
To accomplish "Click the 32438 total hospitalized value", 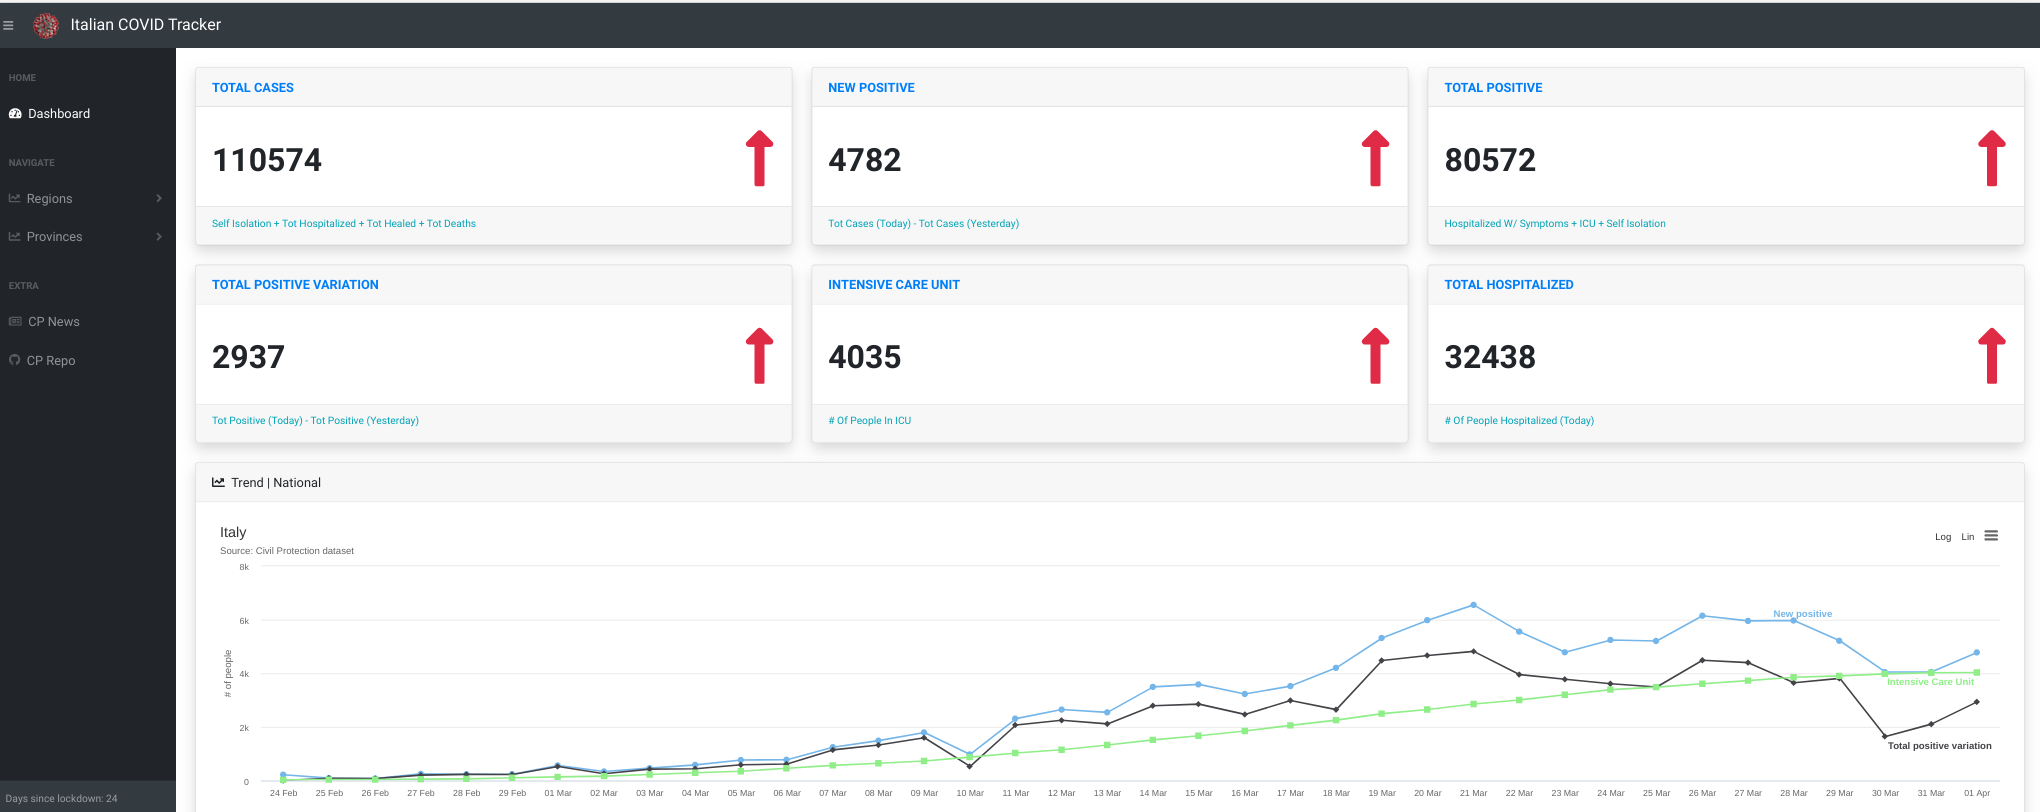I will click(x=1490, y=357).
